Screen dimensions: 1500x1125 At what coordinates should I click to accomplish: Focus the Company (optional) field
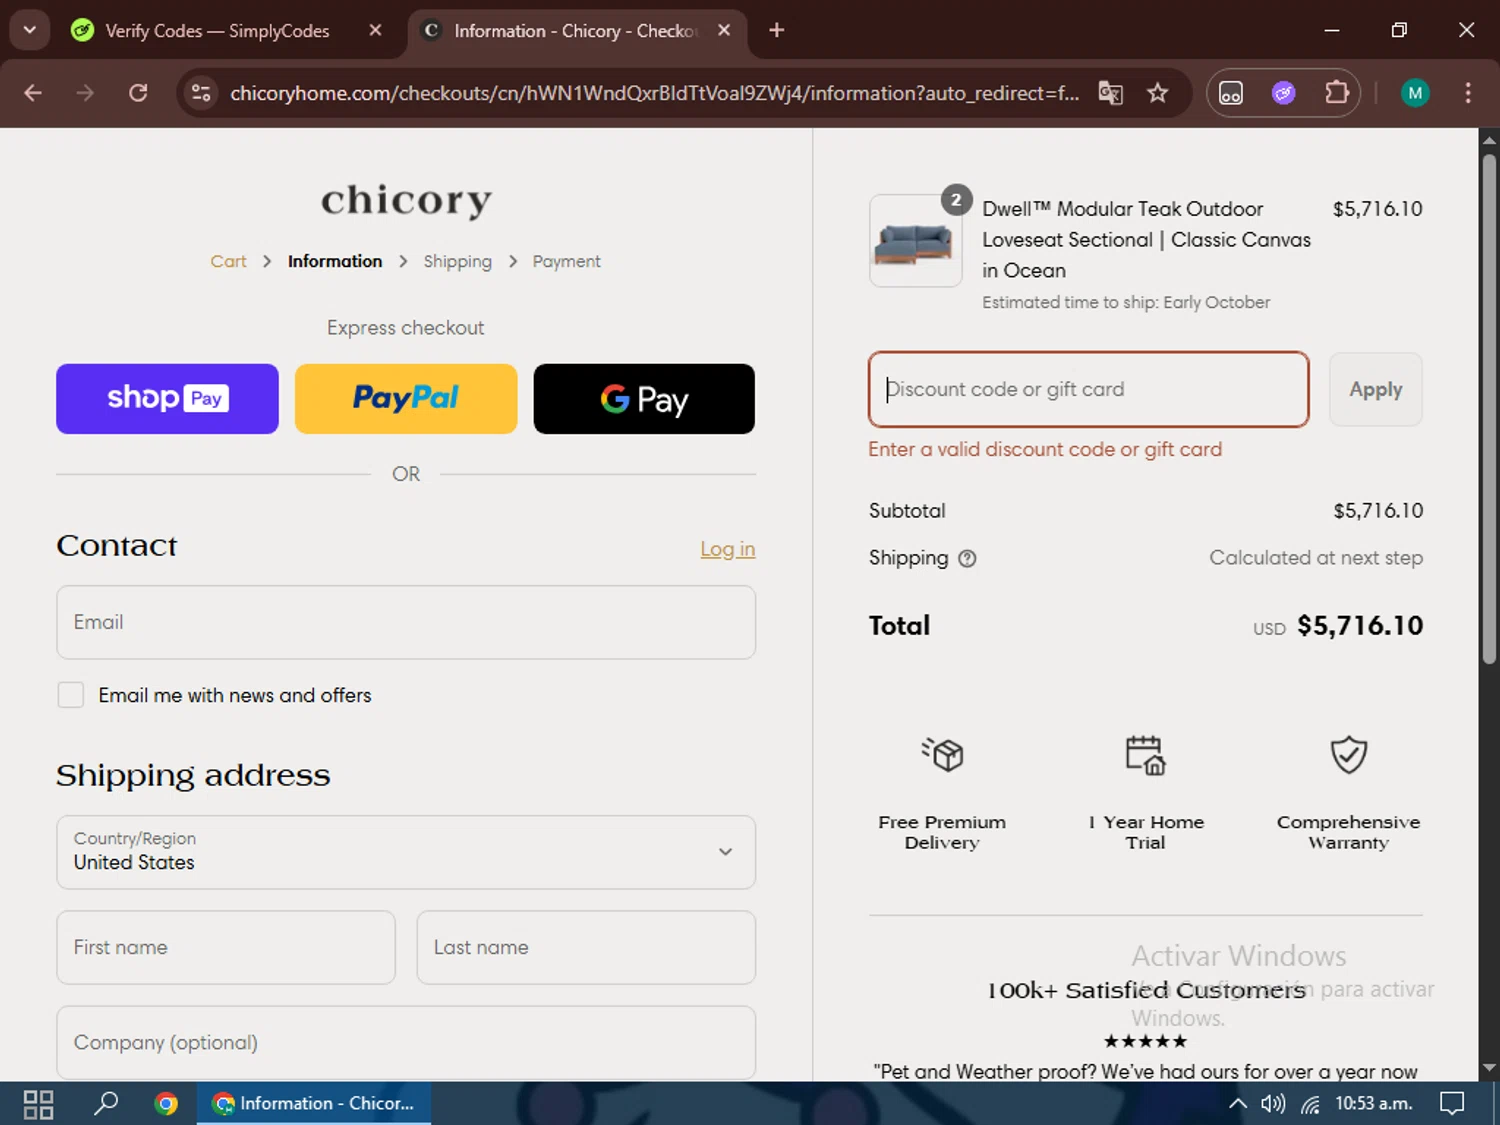(x=406, y=1042)
